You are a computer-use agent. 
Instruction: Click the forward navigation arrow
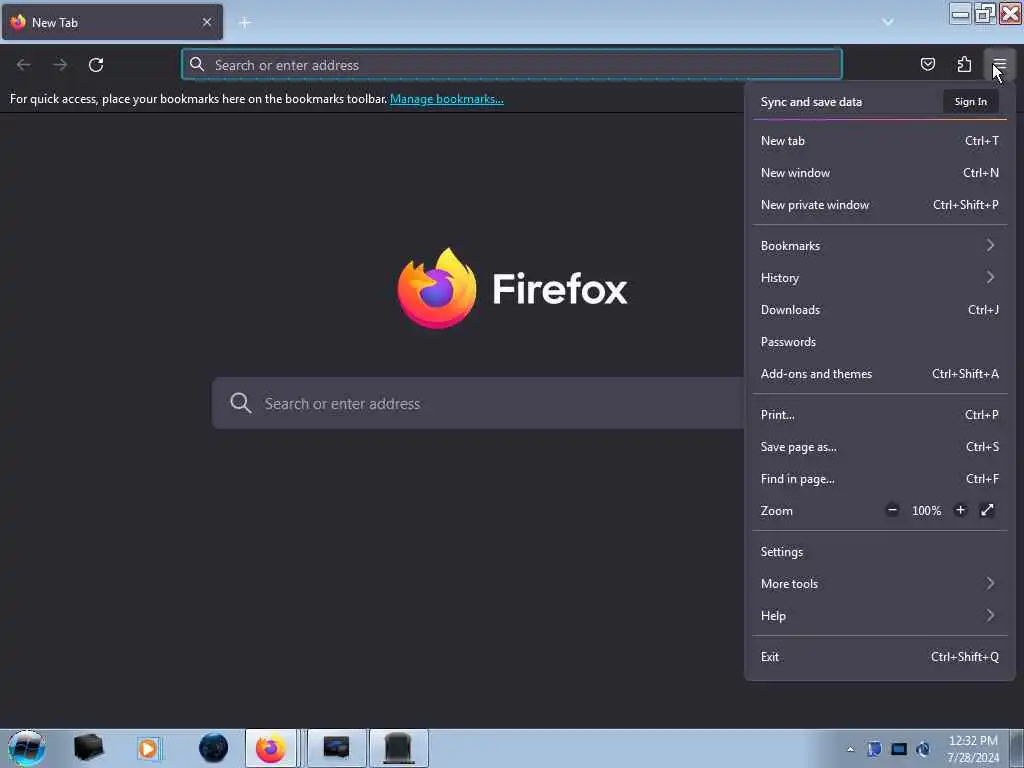[x=60, y=65]
